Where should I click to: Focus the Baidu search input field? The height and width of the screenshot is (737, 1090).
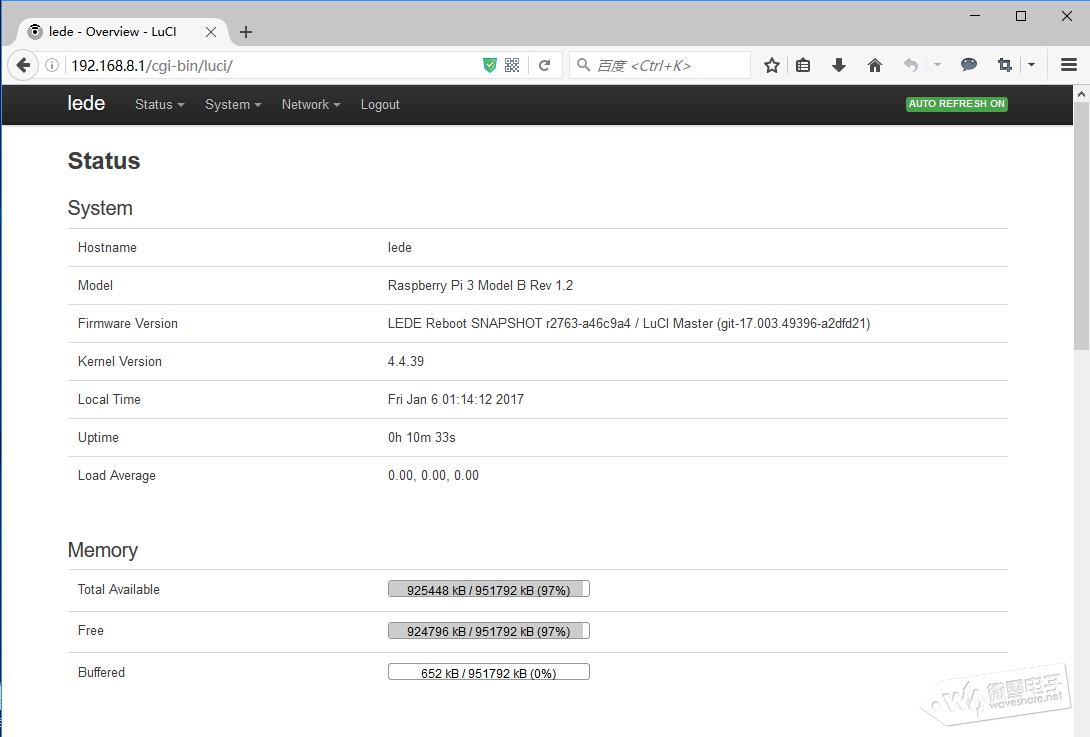point(668,65)
